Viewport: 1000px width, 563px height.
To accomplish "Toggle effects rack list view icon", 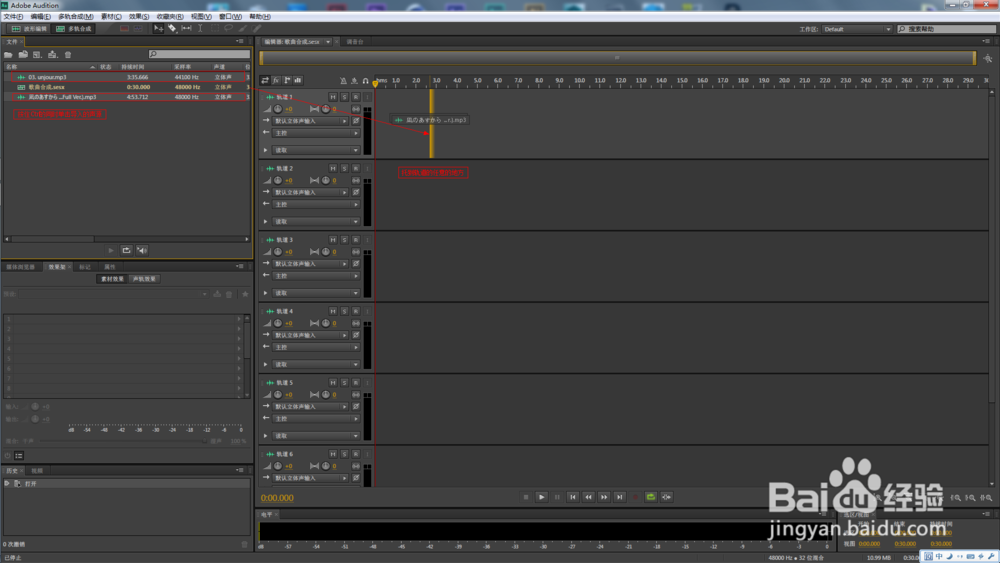I will [x=19, y=456].
